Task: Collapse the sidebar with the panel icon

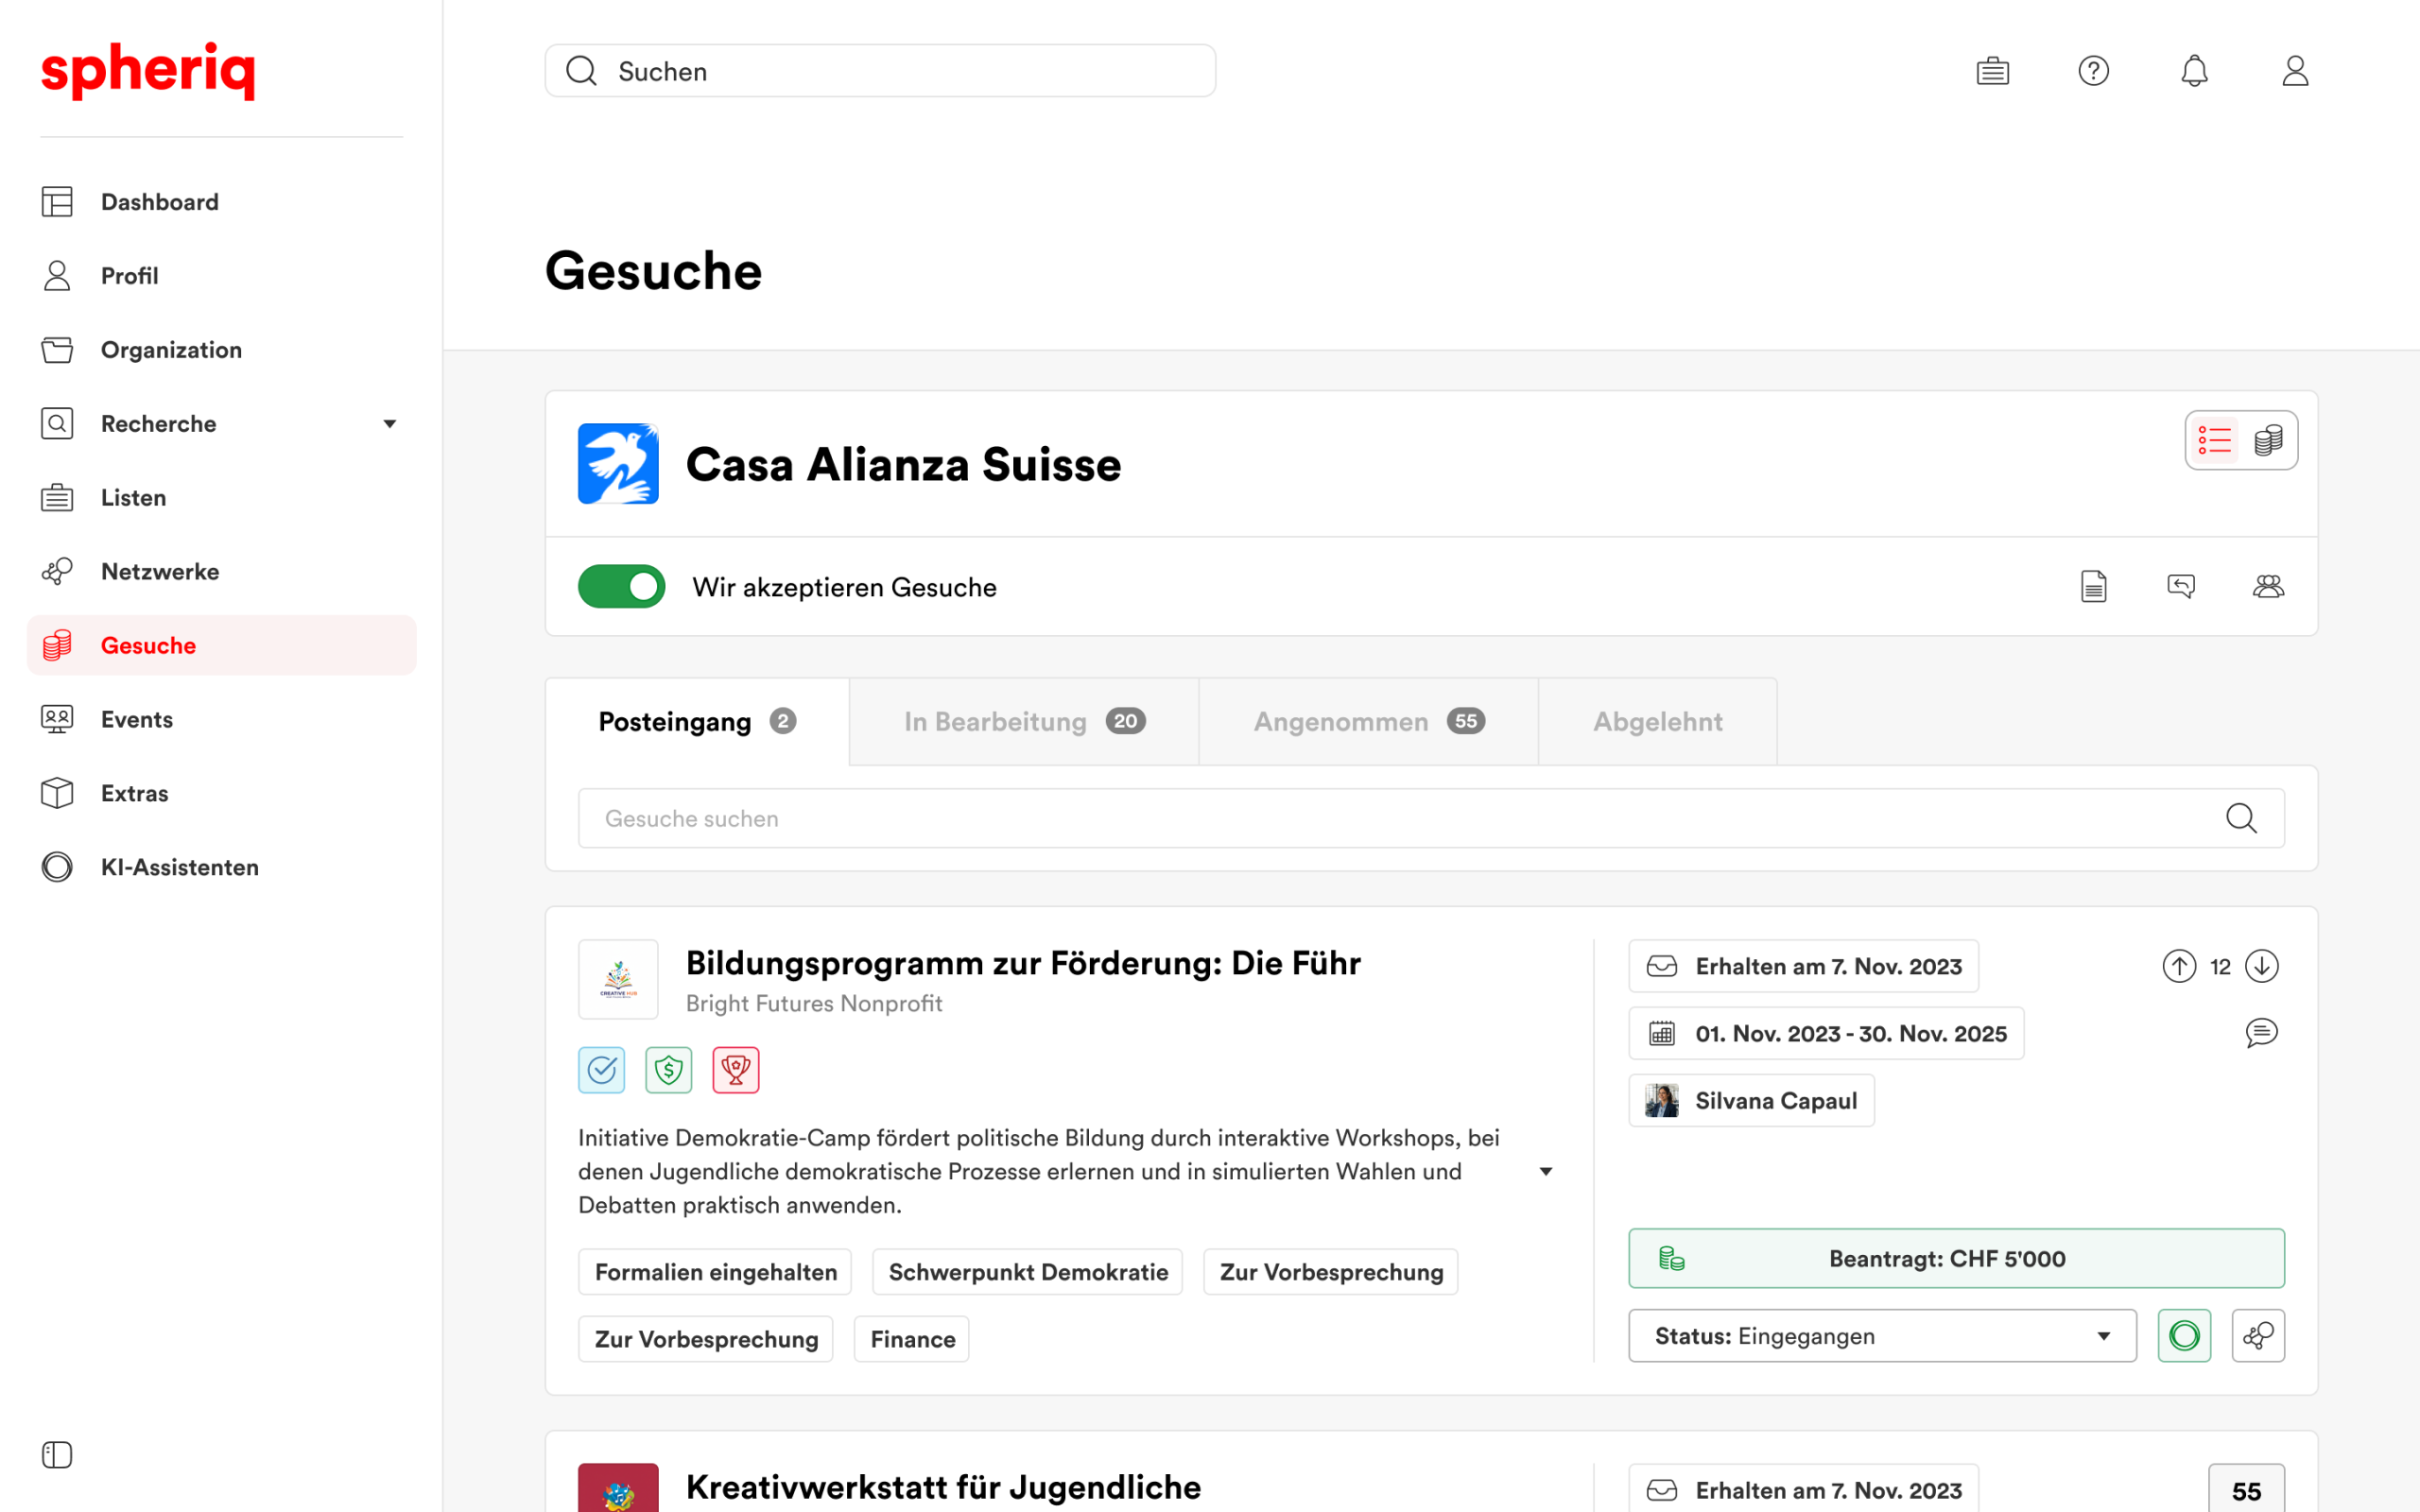Action: click(x=57, y=1454)
